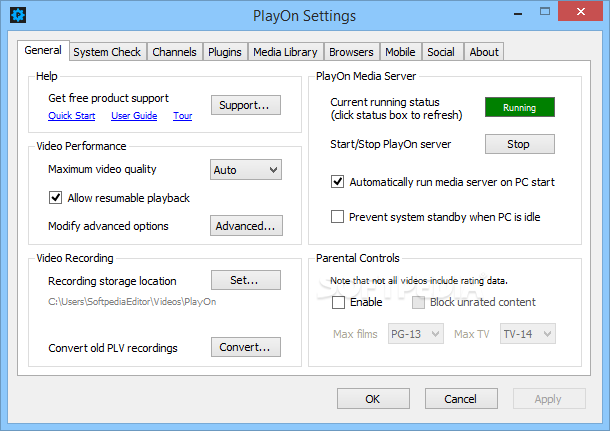Select the General tab

click(x=43, y=50)
